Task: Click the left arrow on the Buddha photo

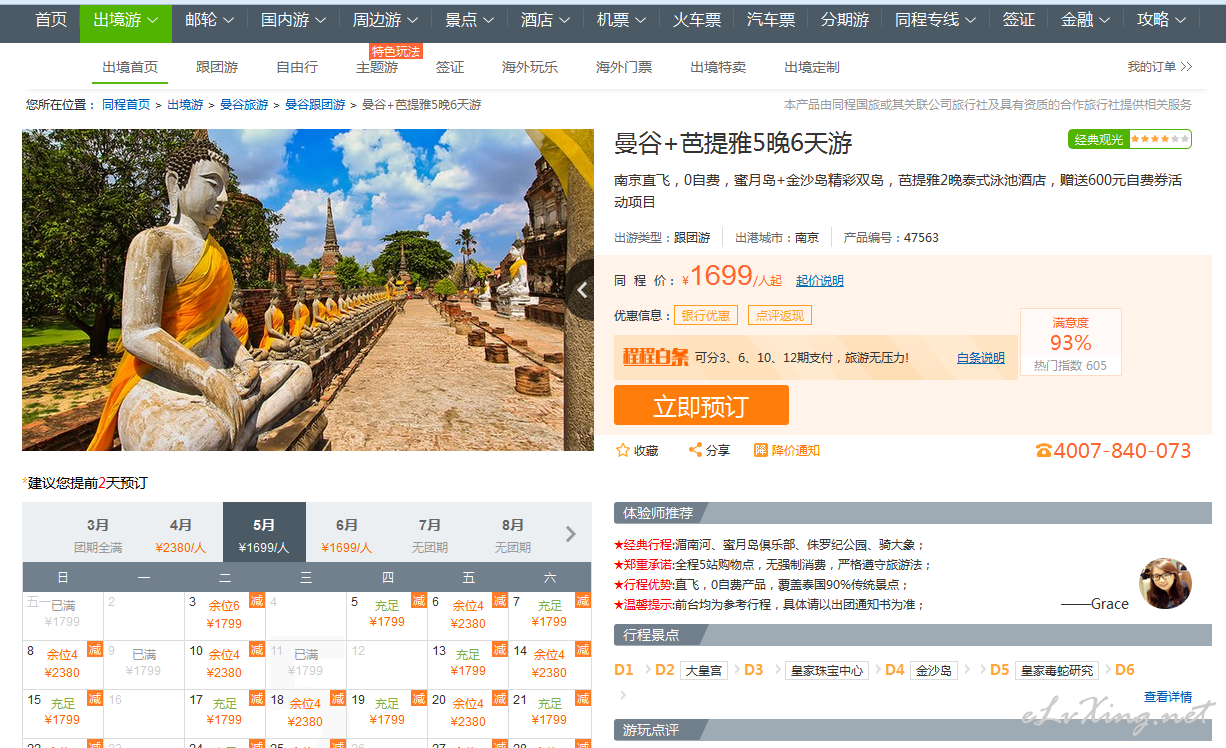Action: pos(582,290)
